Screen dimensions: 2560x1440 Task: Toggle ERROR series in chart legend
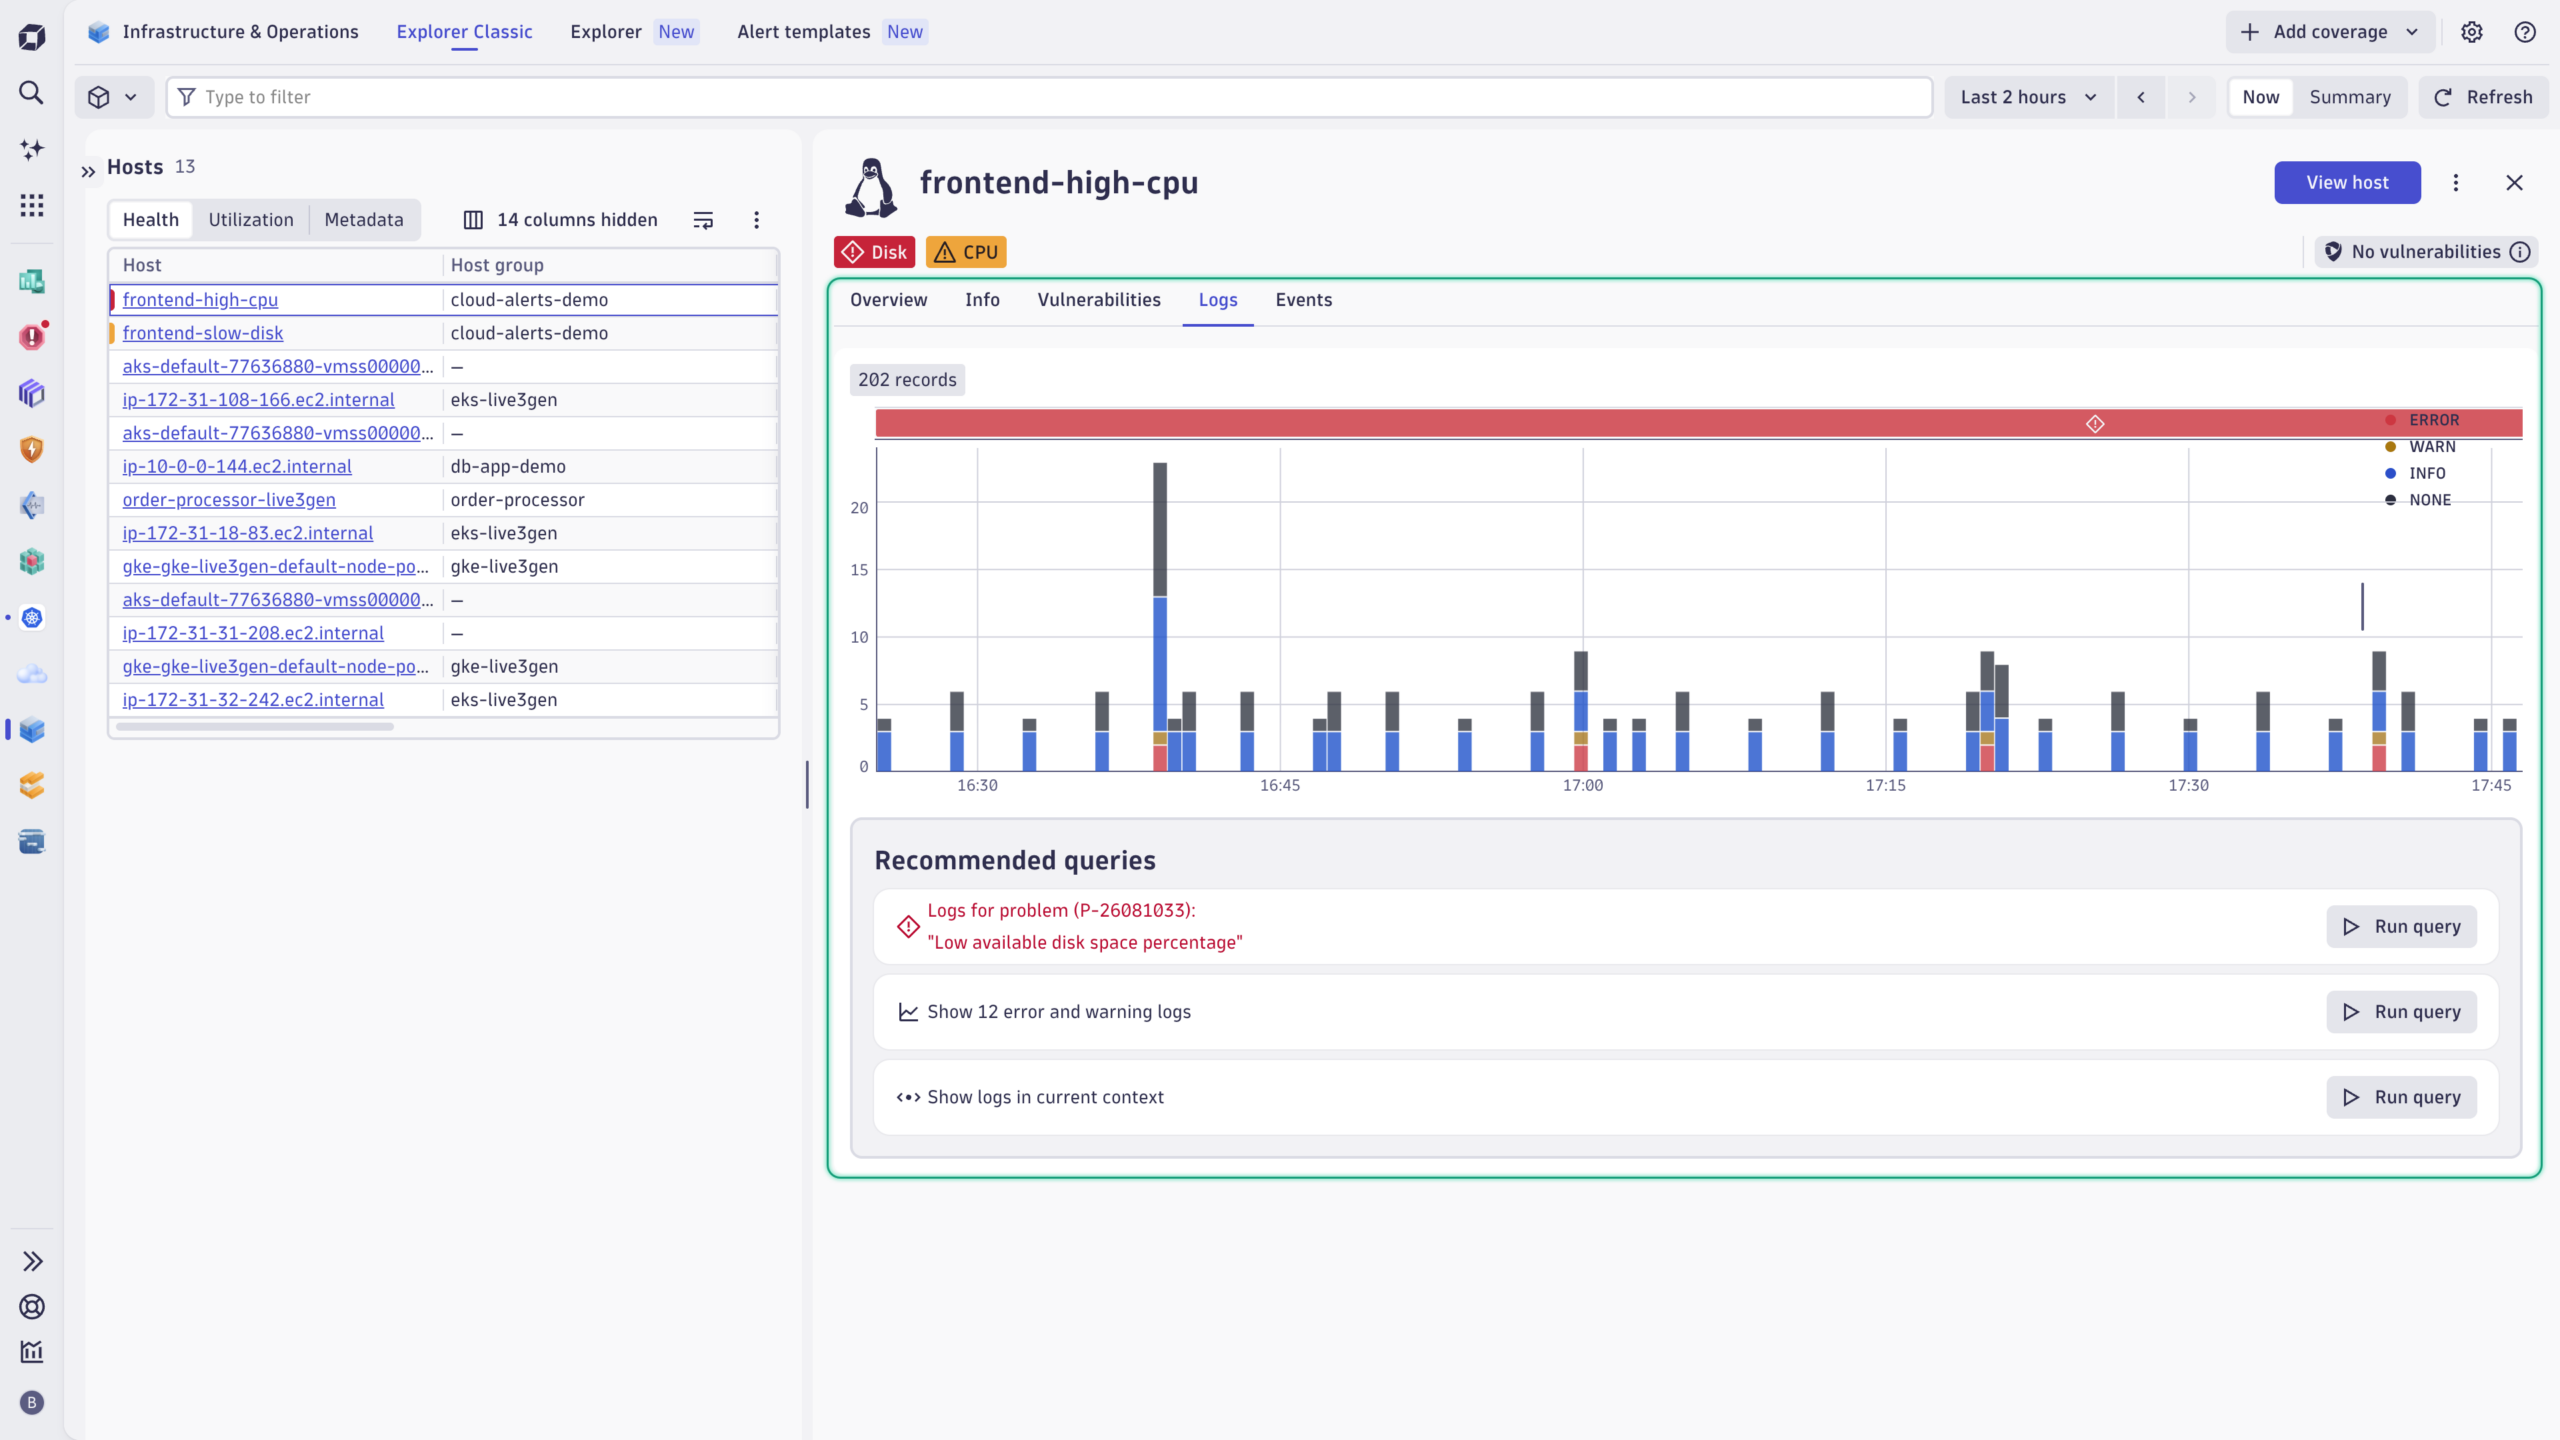[2422, 420]
